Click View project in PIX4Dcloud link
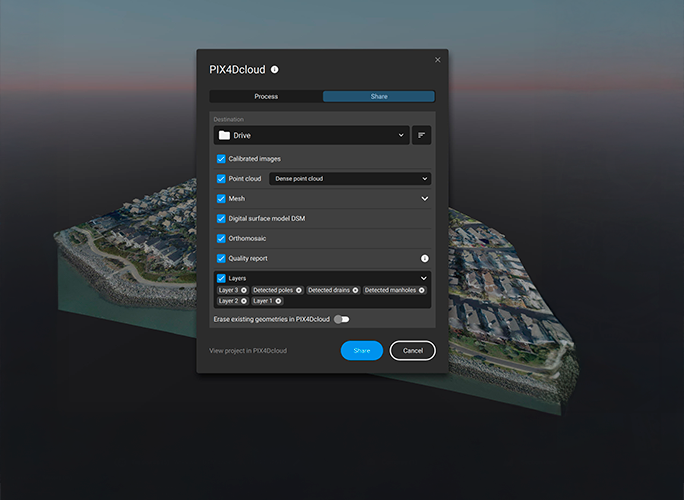This screenshot has height=500, width=684. coord(248,350)
